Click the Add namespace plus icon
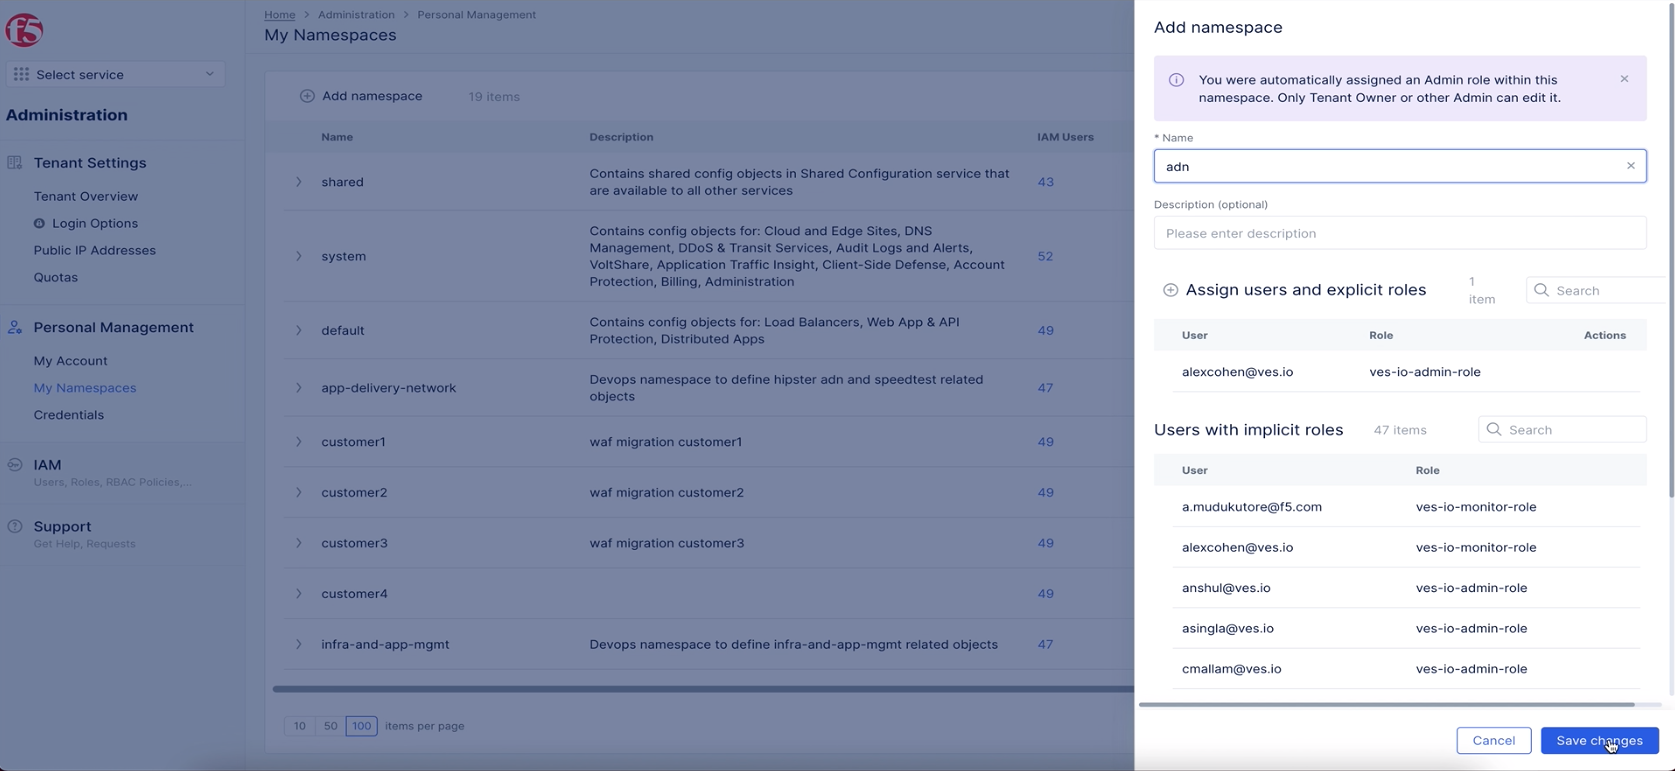This screenshot has height=771, width=1675. tap(307, 96)
